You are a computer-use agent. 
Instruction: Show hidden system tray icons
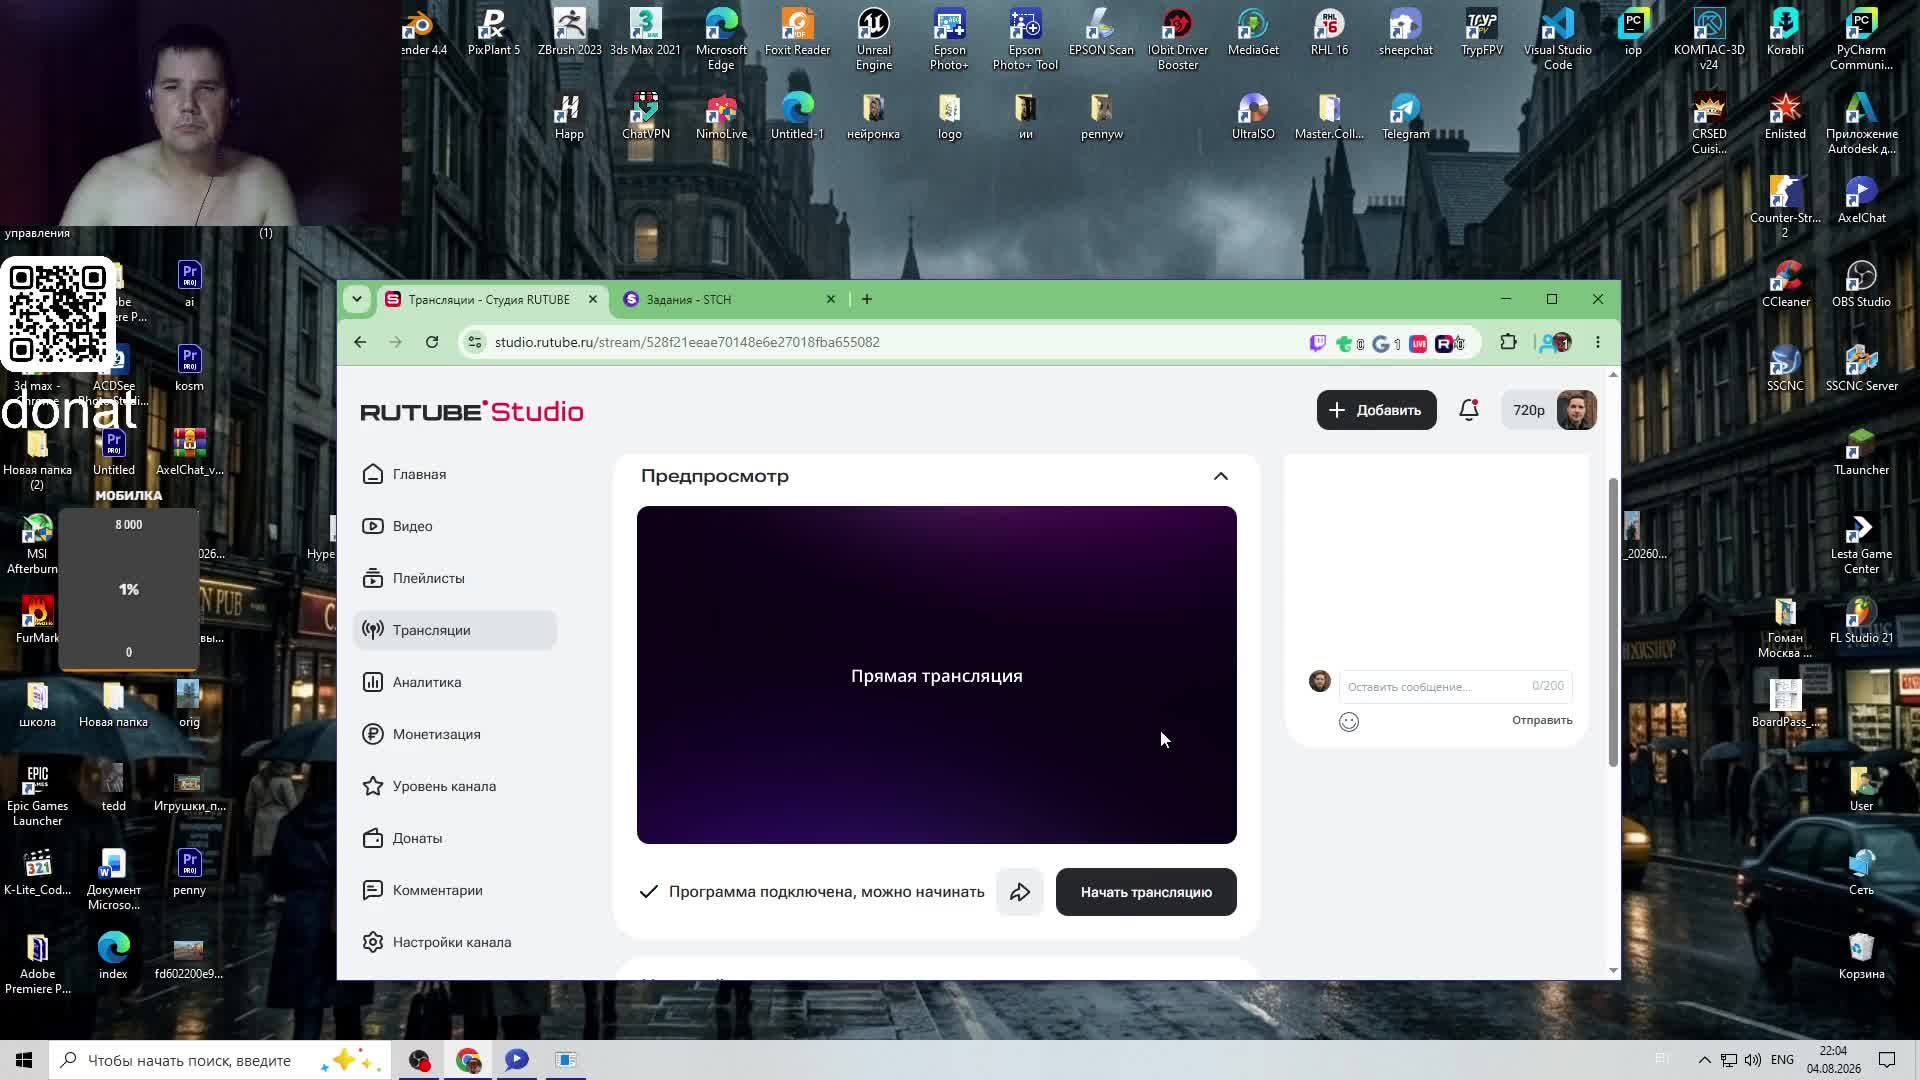1704,1060
